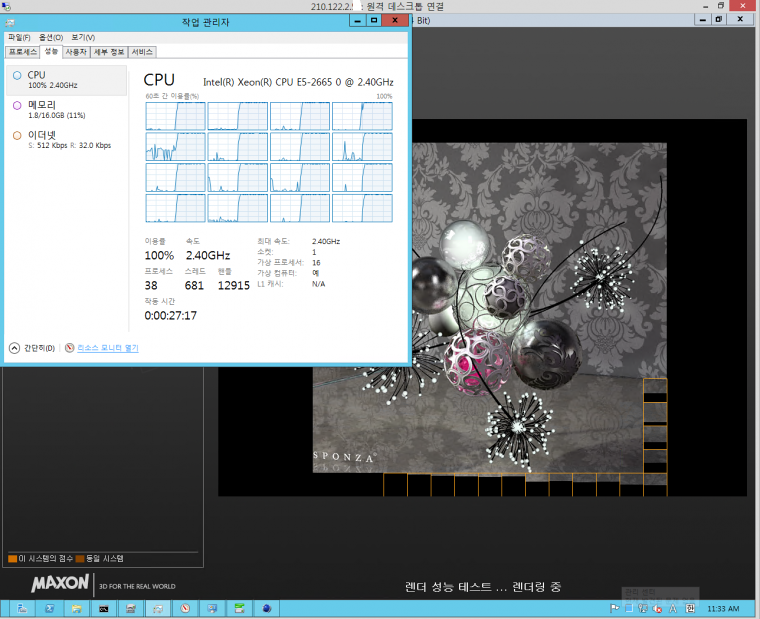Click first CPU core utilization graph

click(x=175, y=116)
